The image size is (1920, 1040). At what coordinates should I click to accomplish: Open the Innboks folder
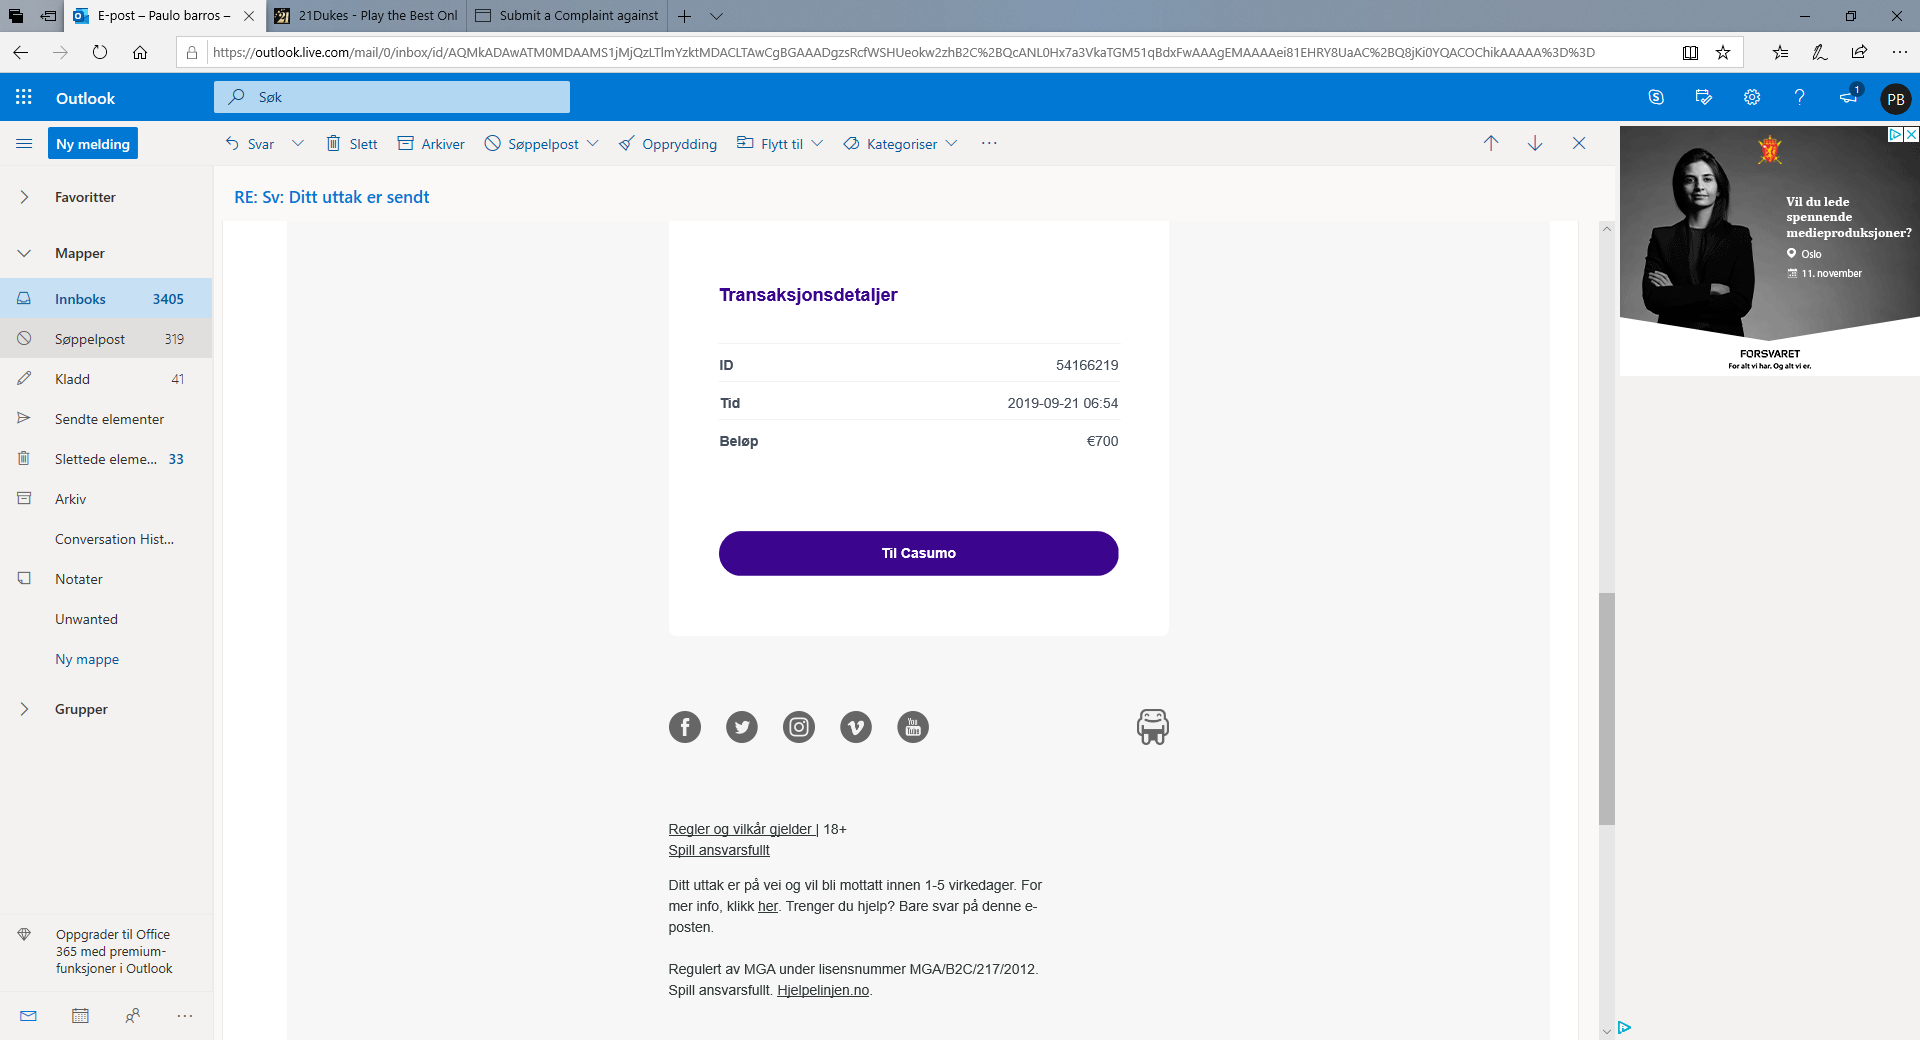pos(106,299)
